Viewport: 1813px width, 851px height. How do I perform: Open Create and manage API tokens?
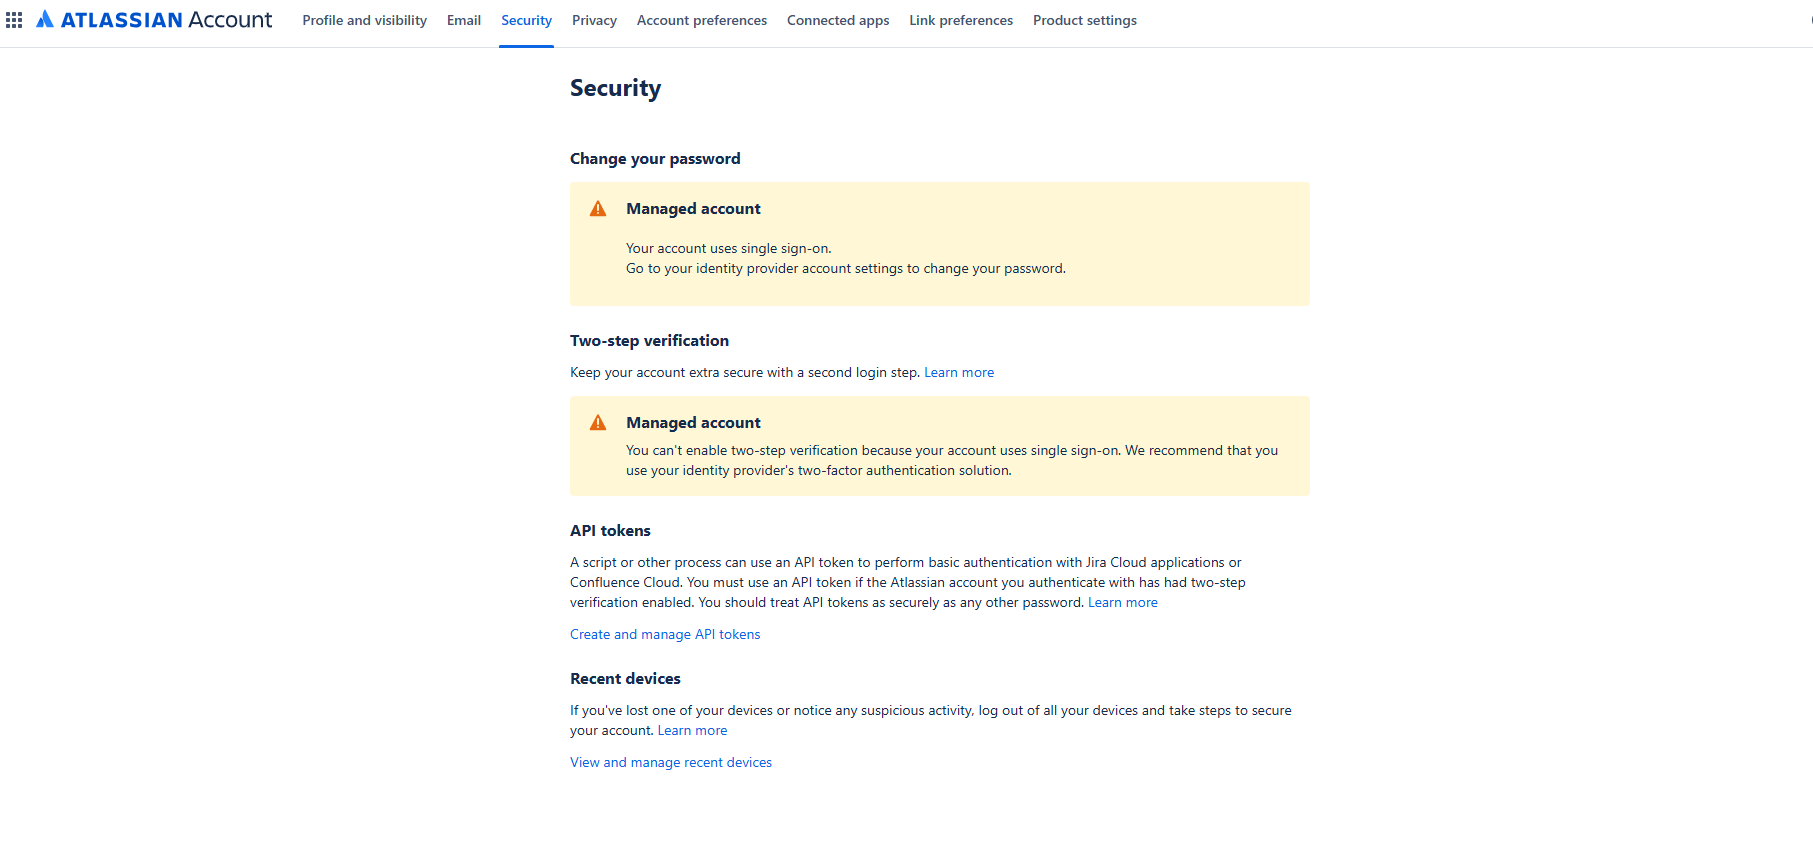(665, 635)
